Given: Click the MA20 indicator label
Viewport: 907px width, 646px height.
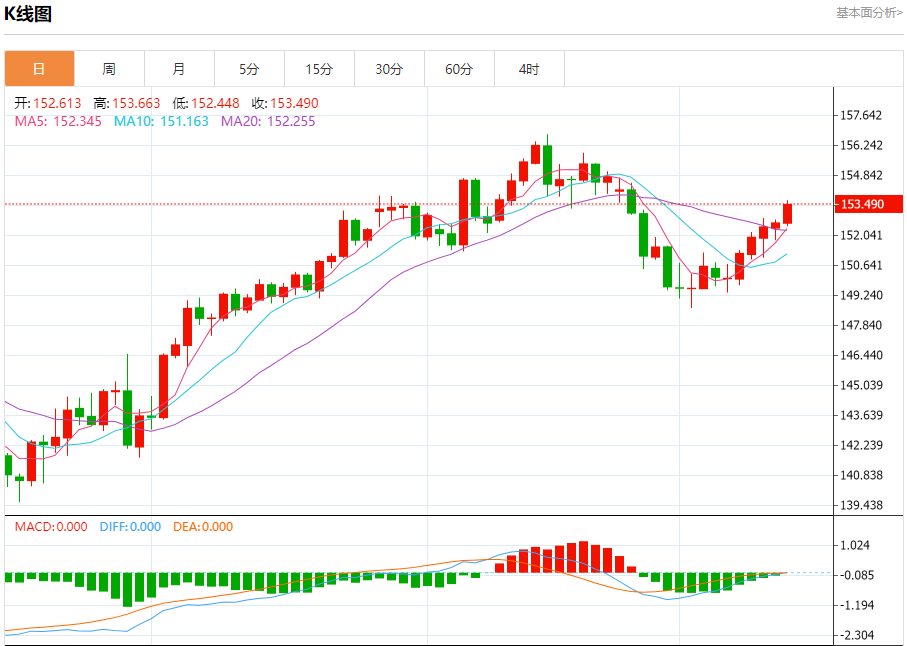Looking at the screenshot, I should click(268, 121).
